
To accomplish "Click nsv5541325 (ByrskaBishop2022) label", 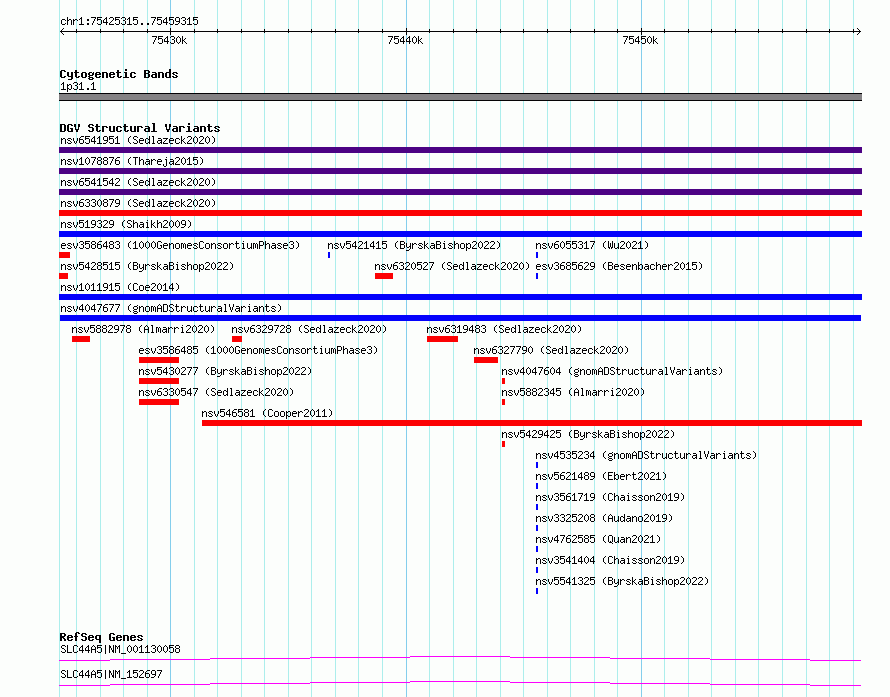I will click(622, 581).
